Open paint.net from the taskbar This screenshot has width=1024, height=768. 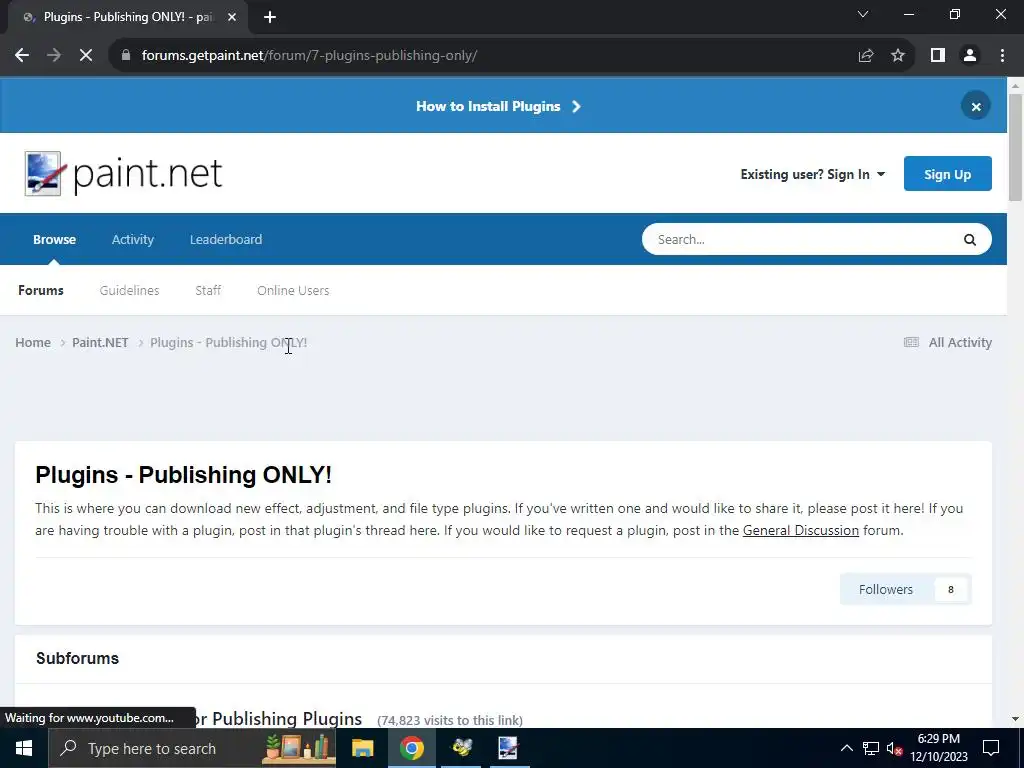tap(508, 748)
